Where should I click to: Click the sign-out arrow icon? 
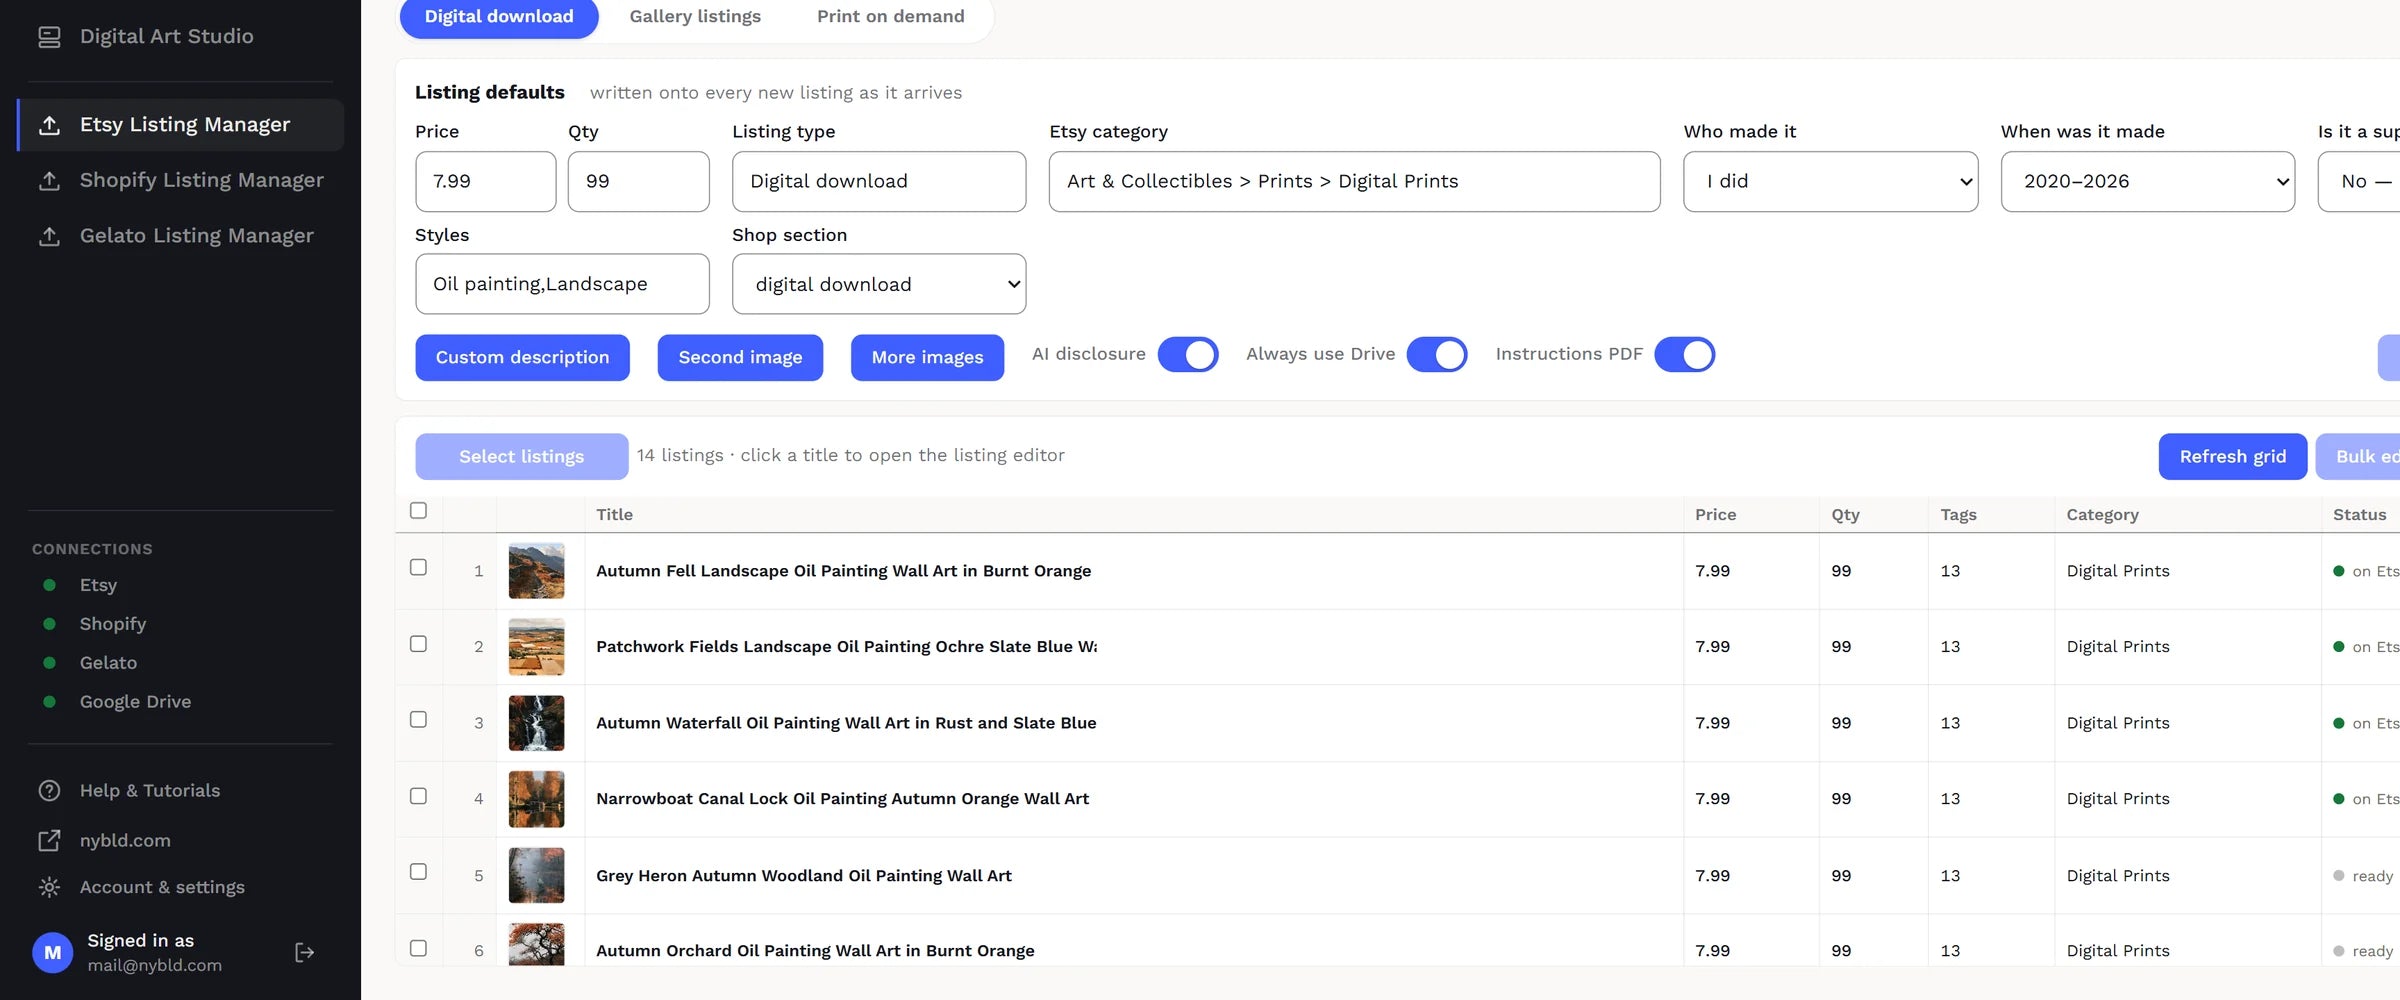[305, 953]
